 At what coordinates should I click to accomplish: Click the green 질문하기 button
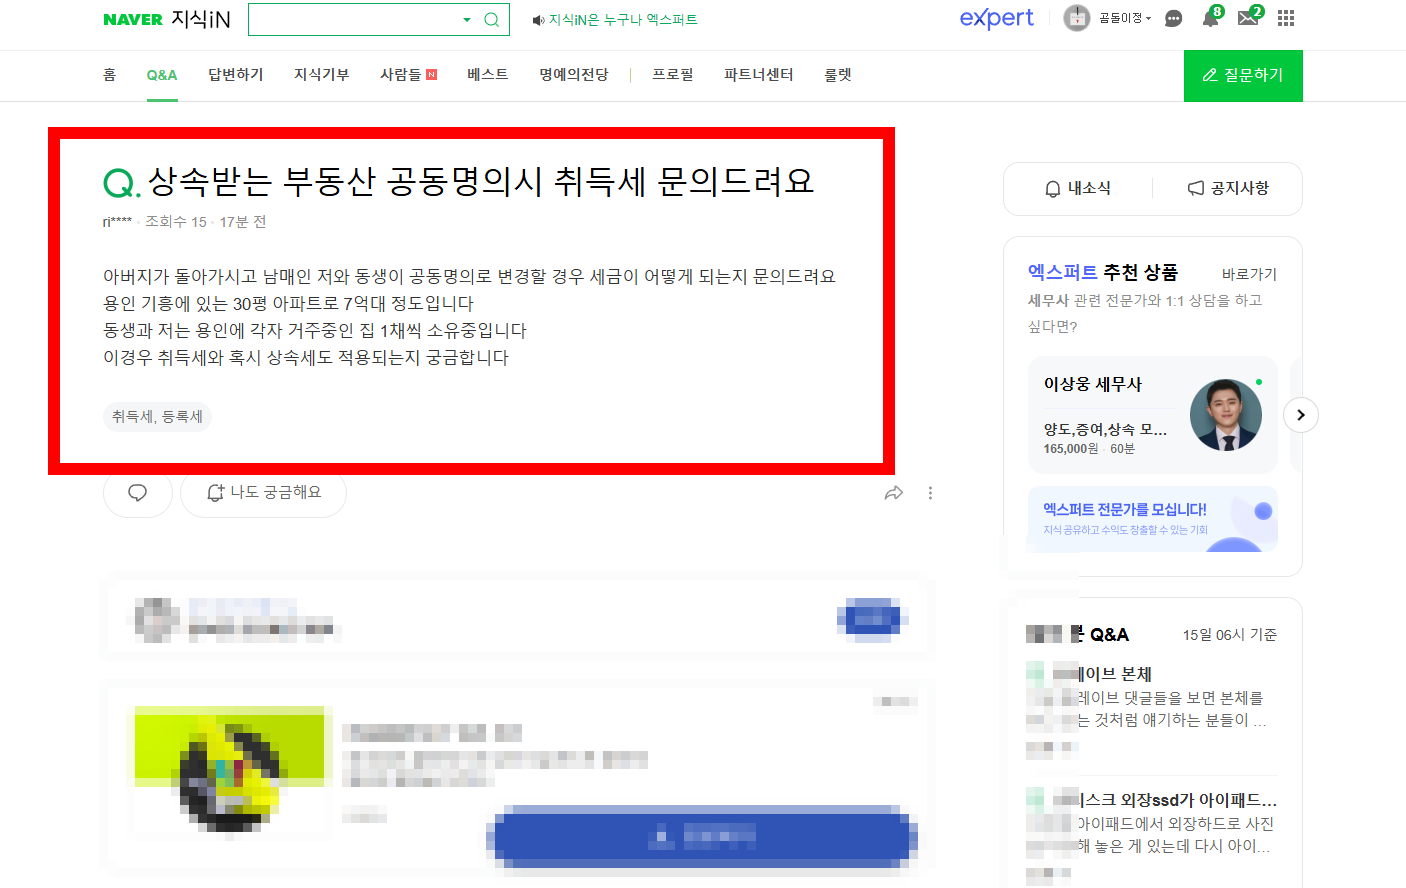click(x=1243, y=76)
